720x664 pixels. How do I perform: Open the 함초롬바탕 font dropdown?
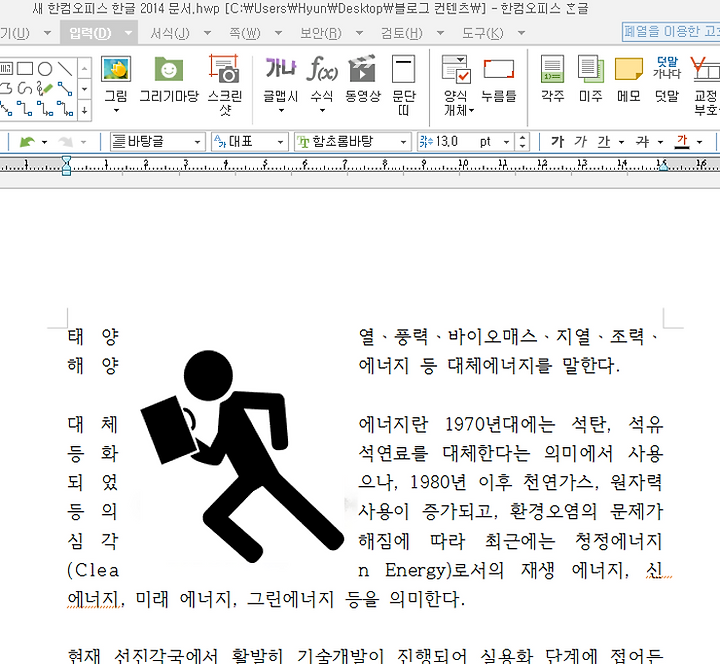(x=352, y=141)
